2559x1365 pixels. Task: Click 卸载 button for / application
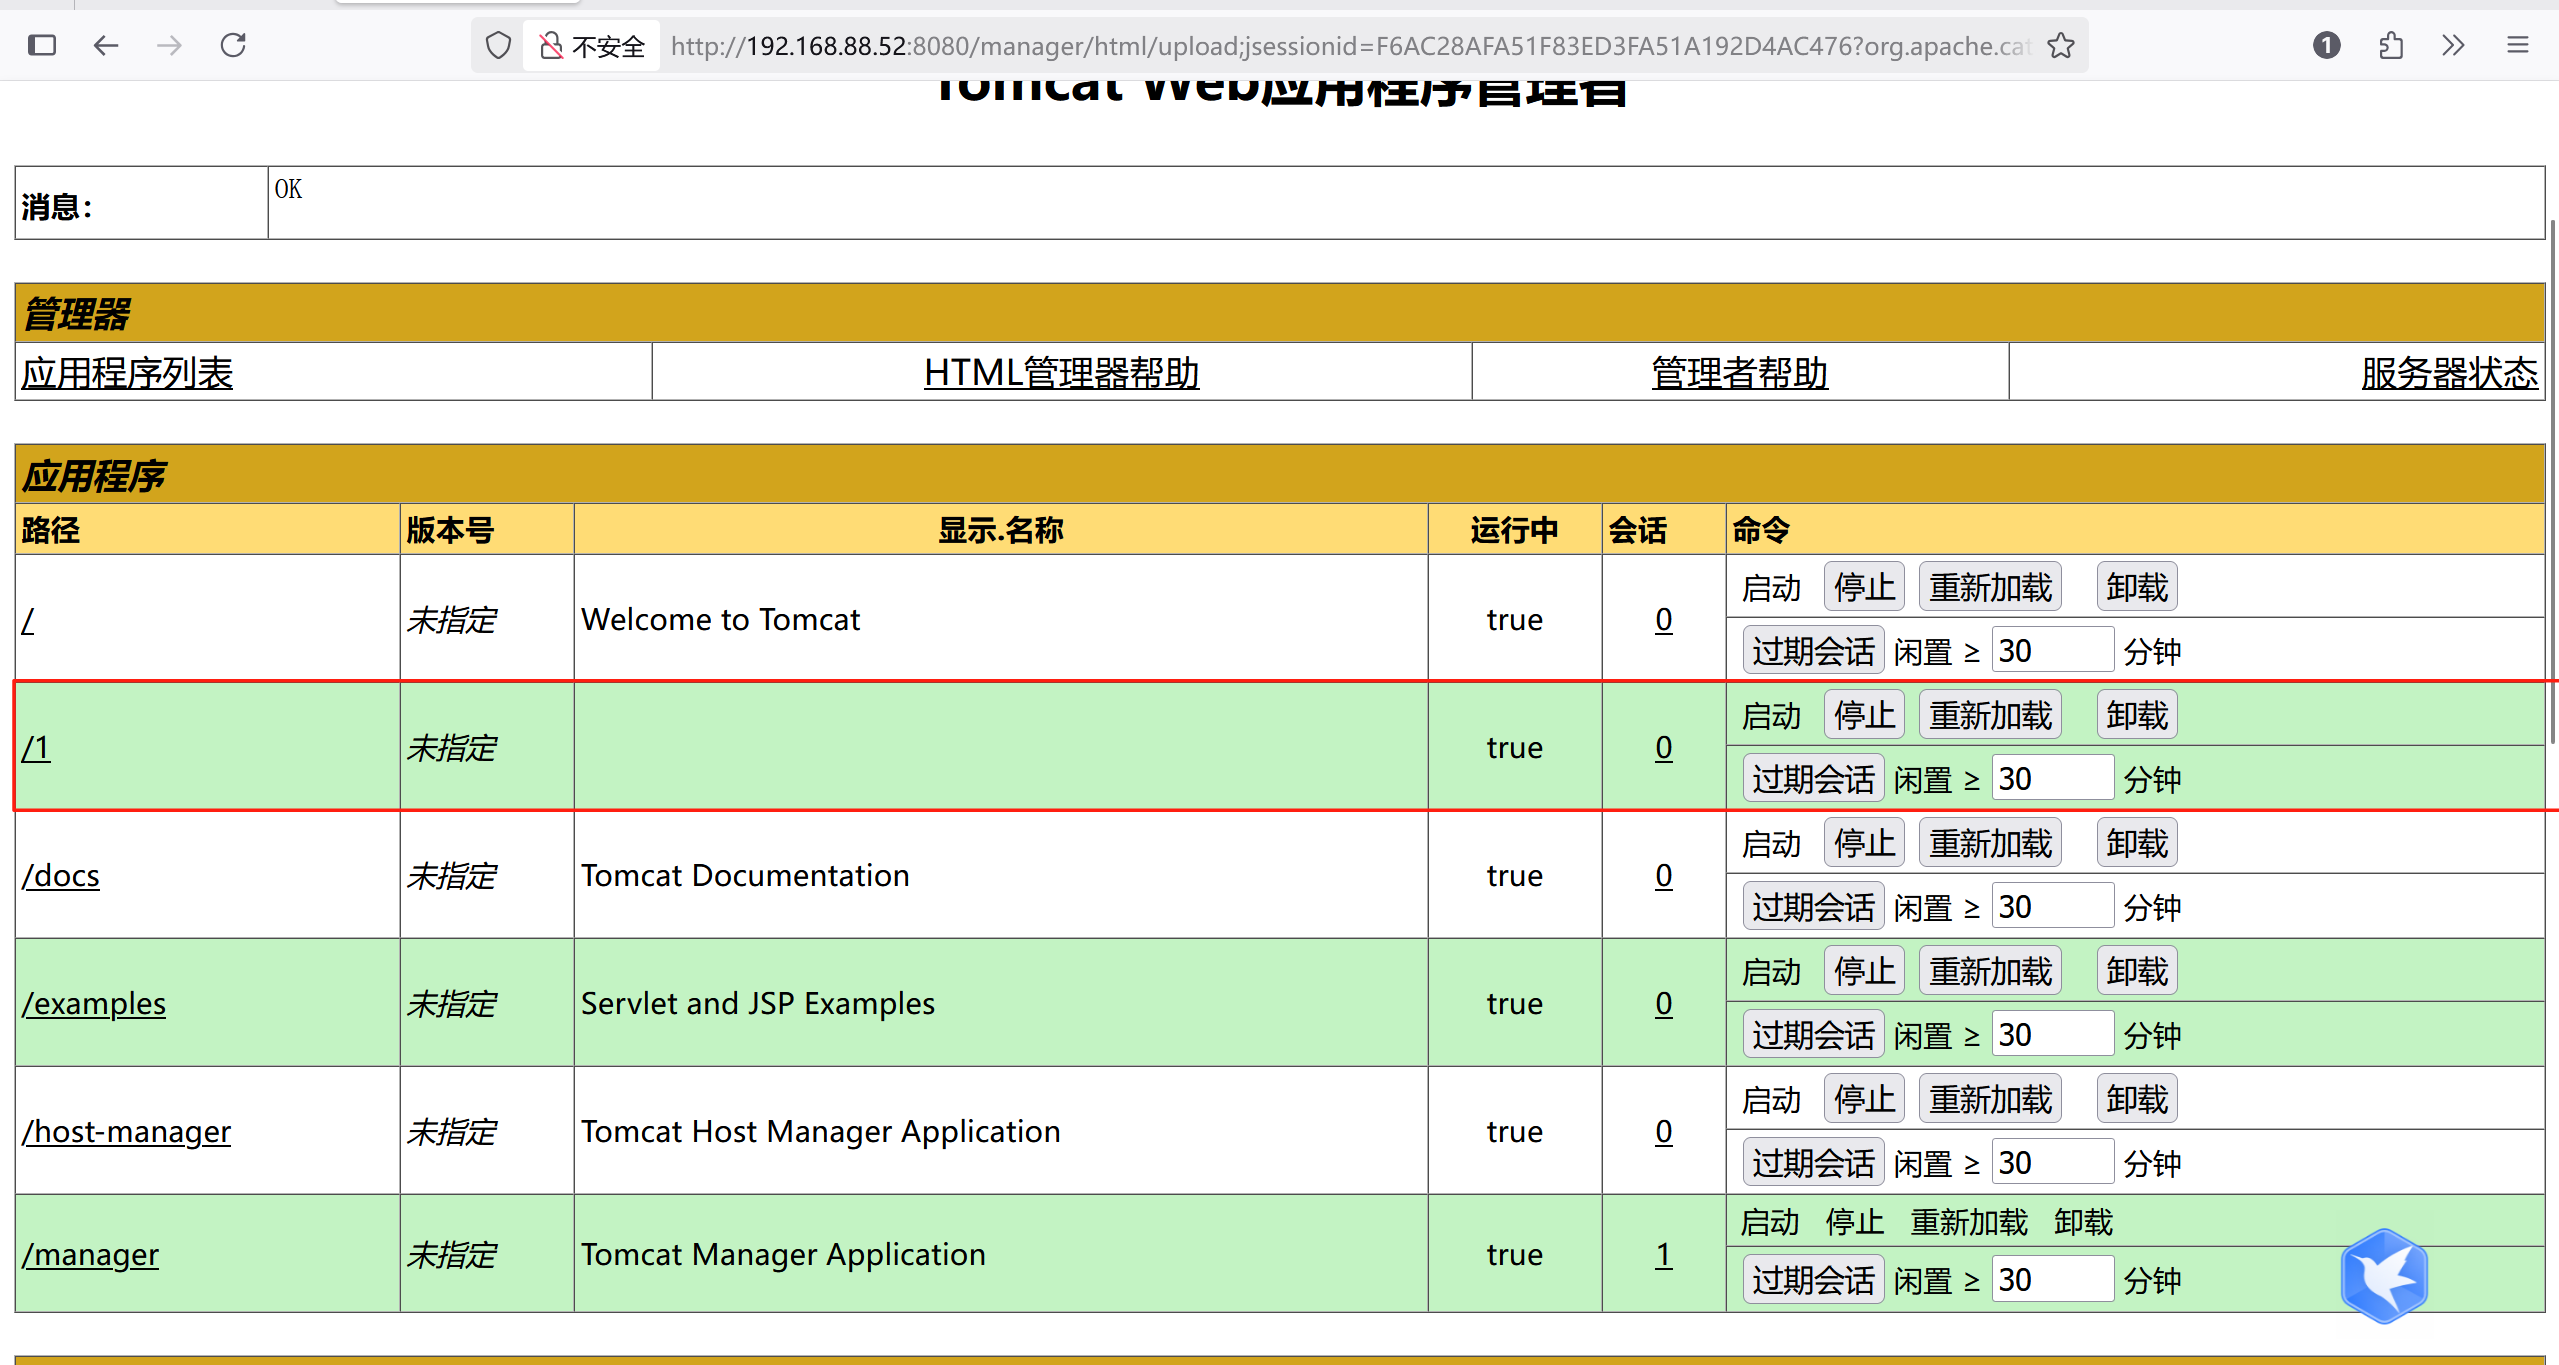tap(2137, 587)
